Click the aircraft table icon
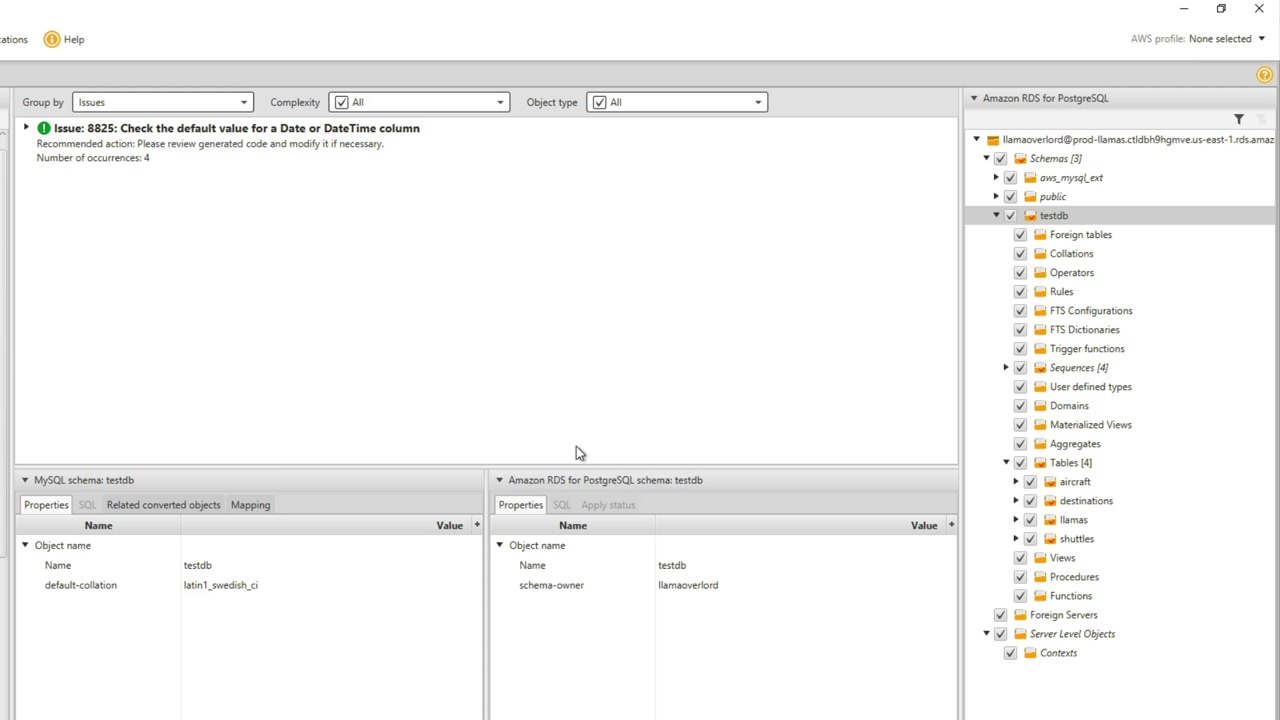This screenshot has width=1280, height=720. (x=1050, y=482)
